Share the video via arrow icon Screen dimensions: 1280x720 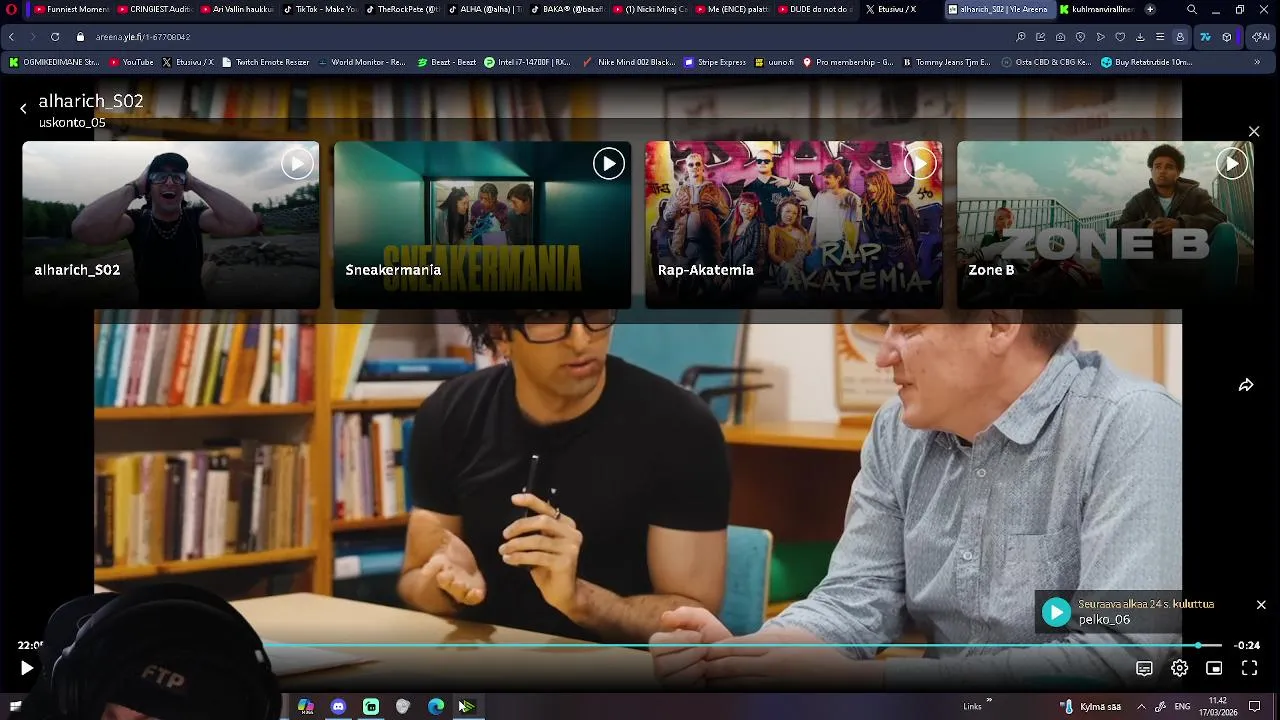tap(1246, 385)
